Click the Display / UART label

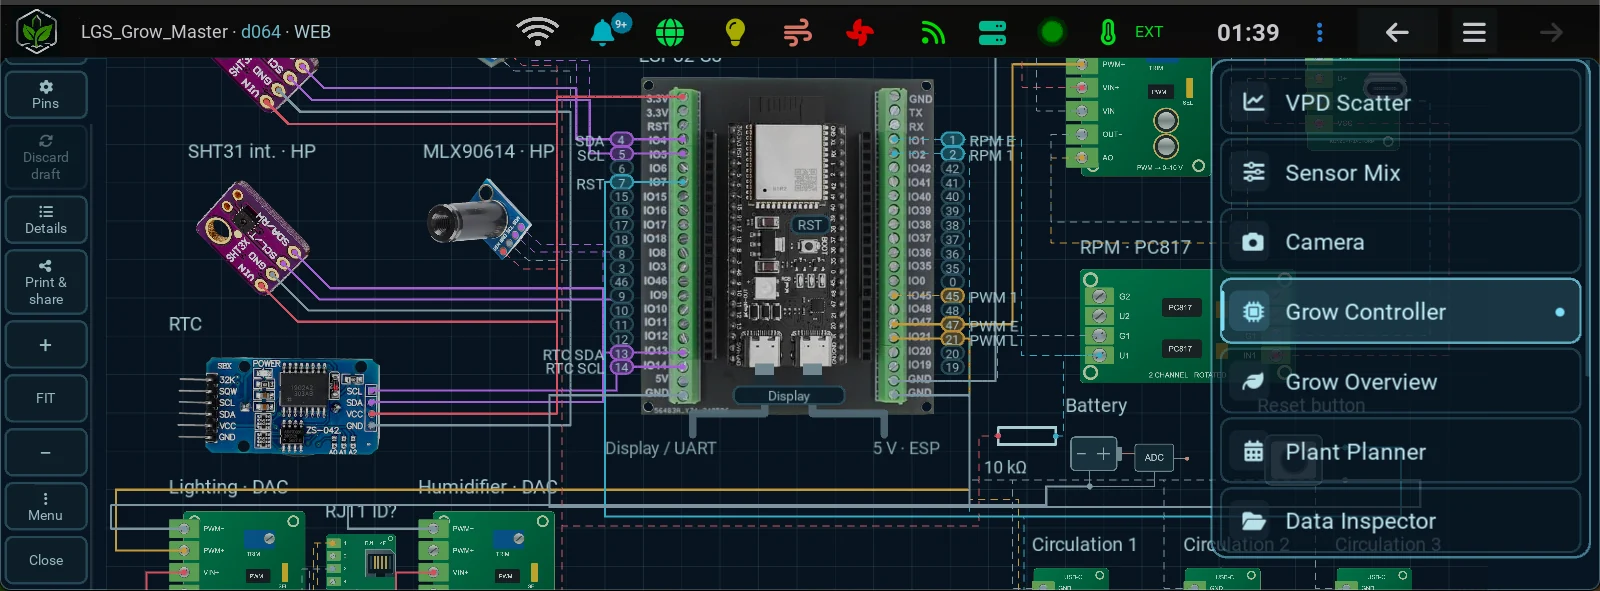pos(660,448)
